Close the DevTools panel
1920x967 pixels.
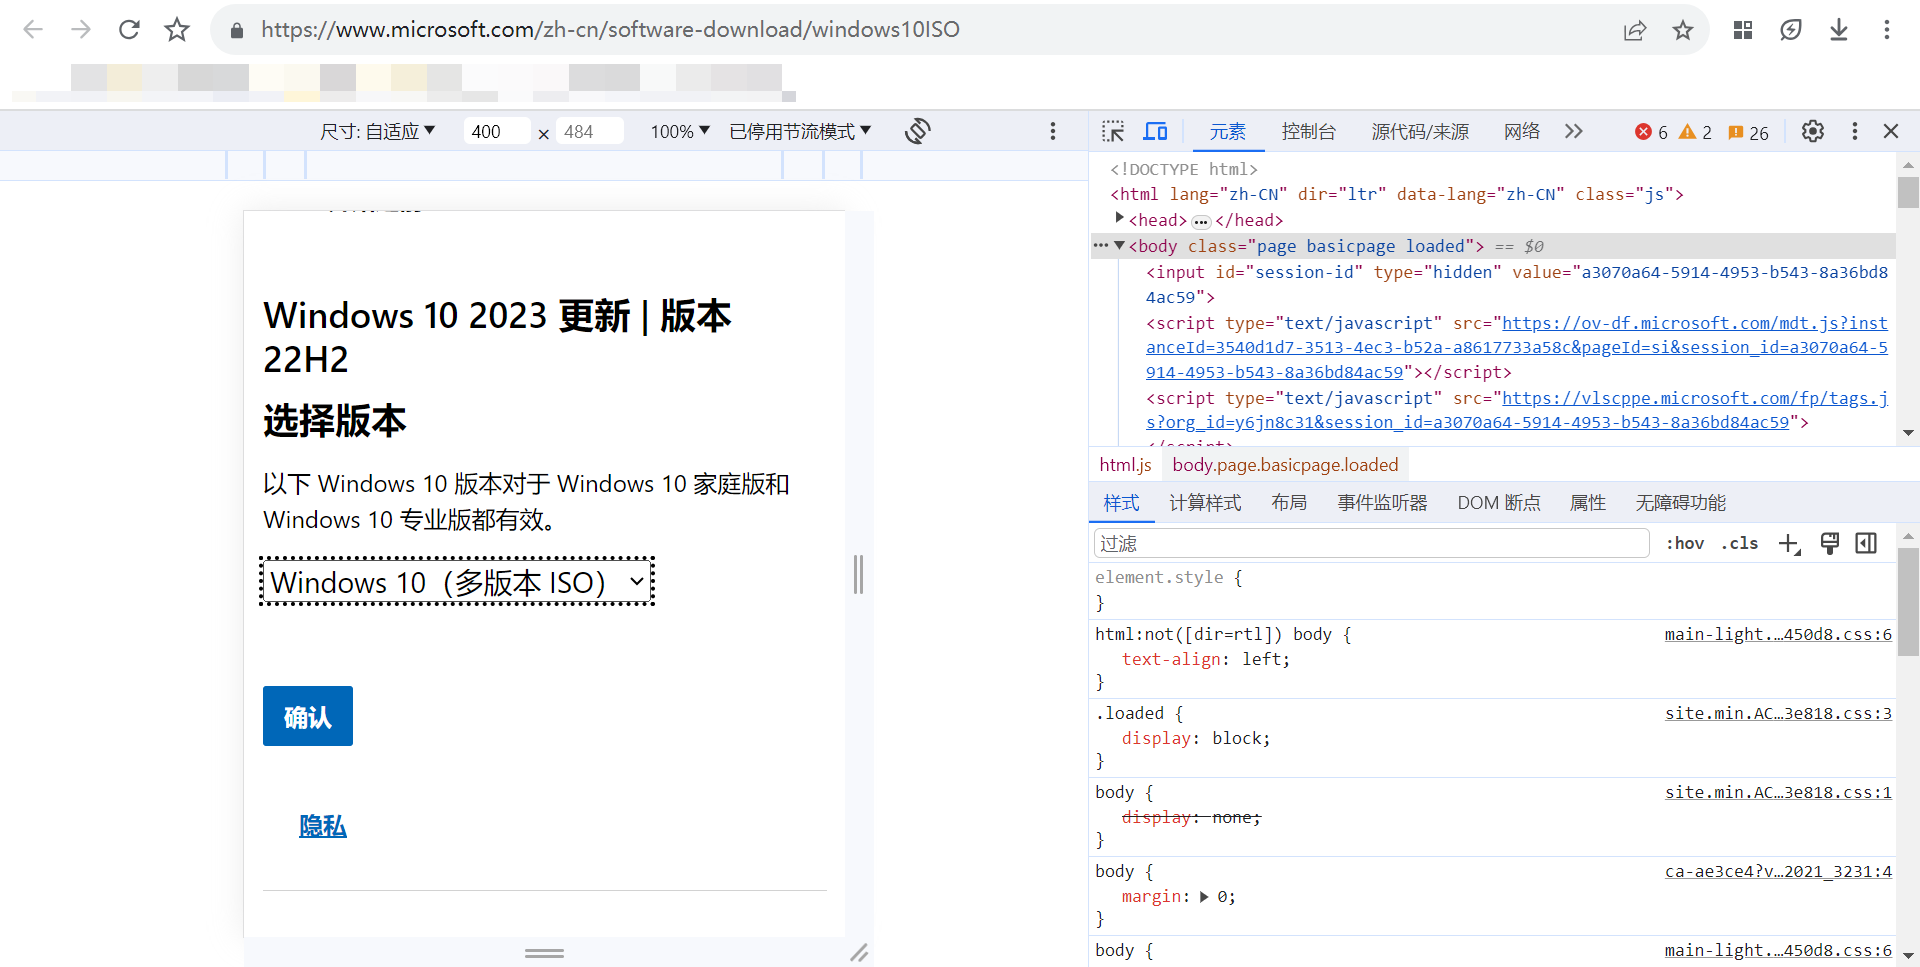tap(1891, 132)
